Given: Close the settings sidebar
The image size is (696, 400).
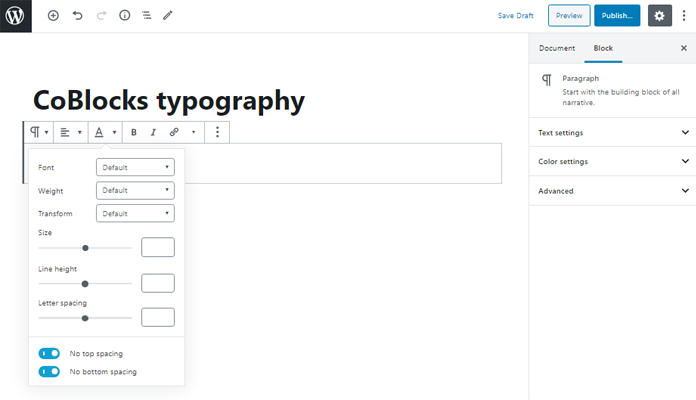Looking at the screenshot, I should tap(684, 48).
